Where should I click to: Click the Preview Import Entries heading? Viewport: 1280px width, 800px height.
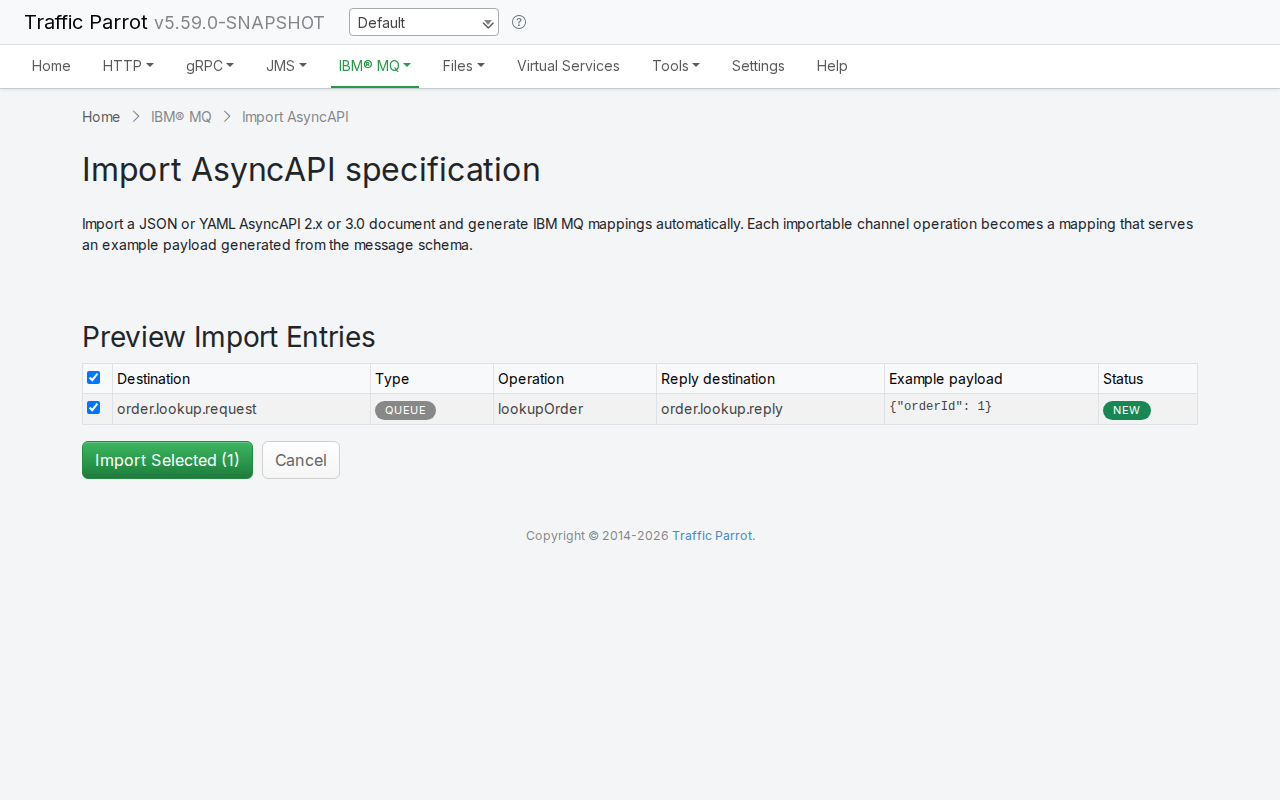pos(229,336)
